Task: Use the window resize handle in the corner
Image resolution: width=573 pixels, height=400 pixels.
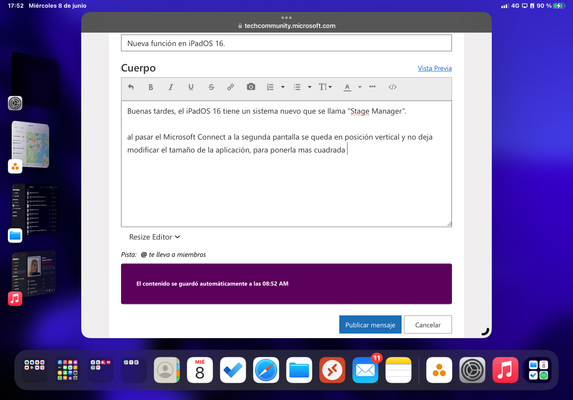Action: [485, 332]
